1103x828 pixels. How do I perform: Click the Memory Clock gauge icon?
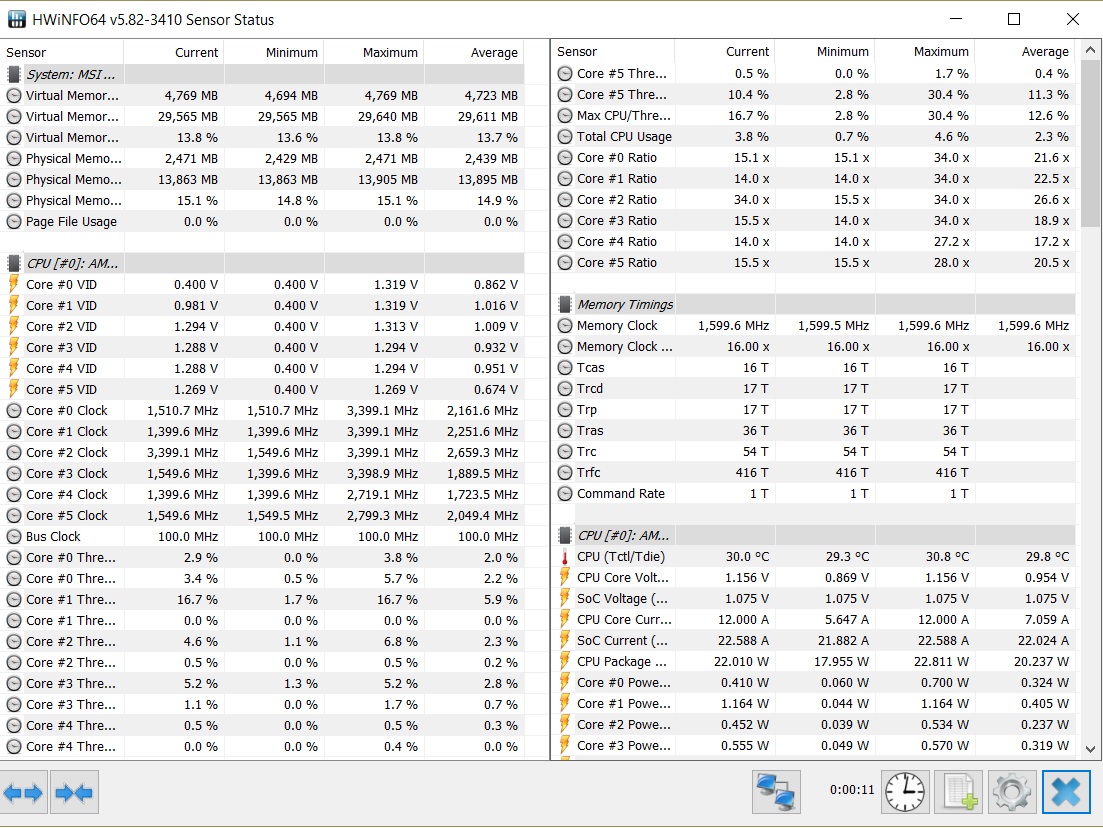pyautogui.click(x=564, y=326)
